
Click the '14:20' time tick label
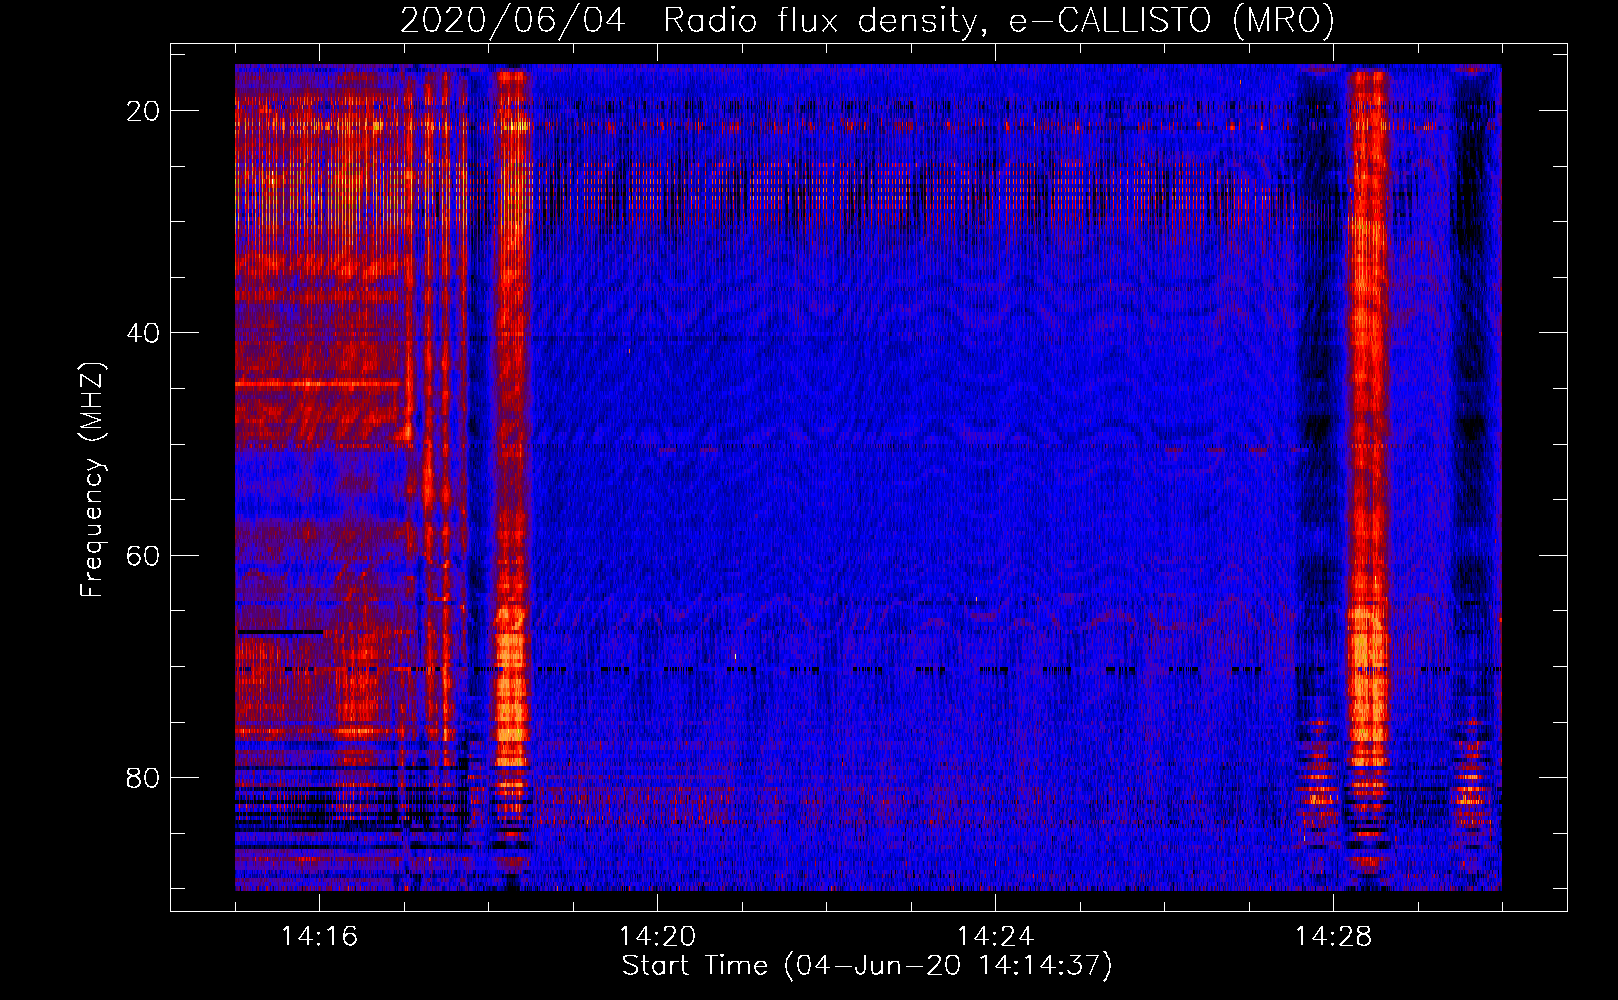(657, 937)
